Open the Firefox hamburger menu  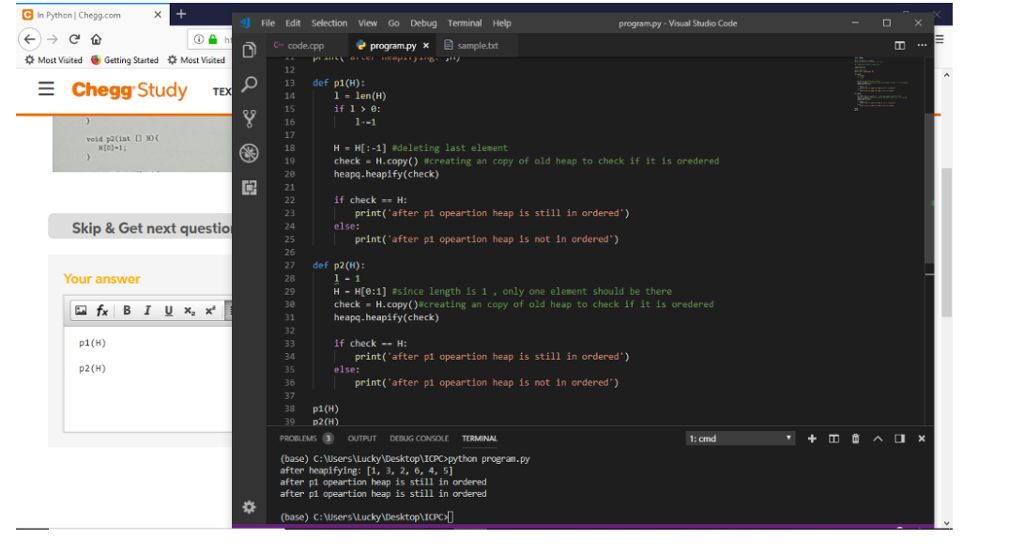[940, 39]
